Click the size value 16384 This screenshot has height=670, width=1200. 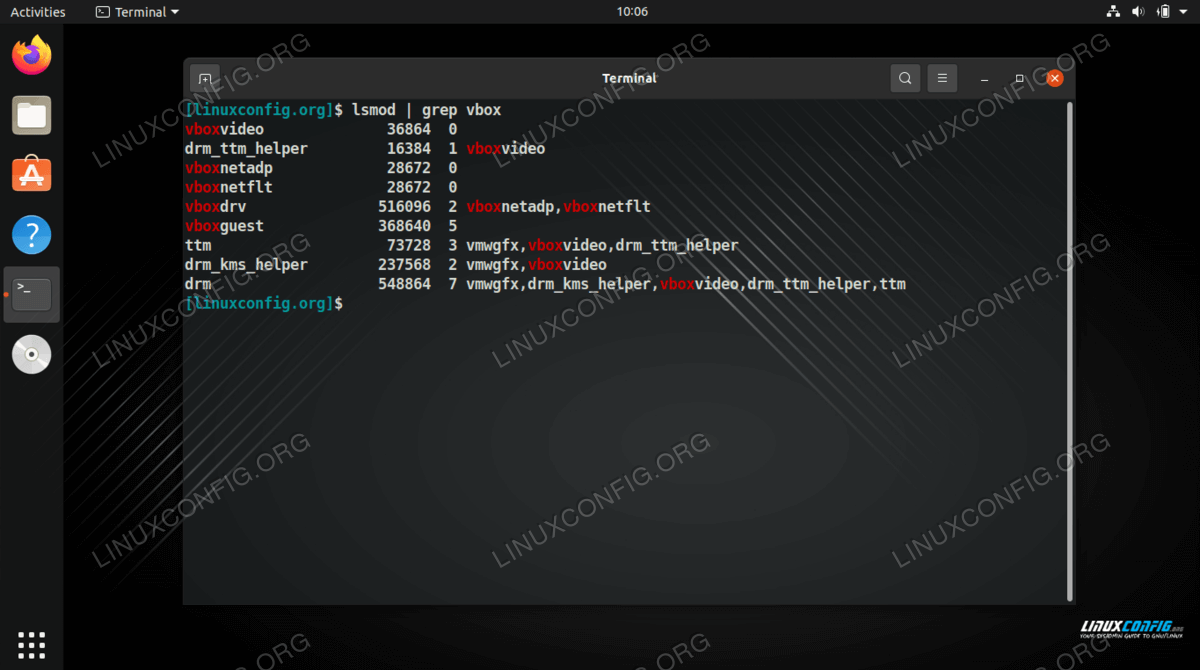coord(409,148)
